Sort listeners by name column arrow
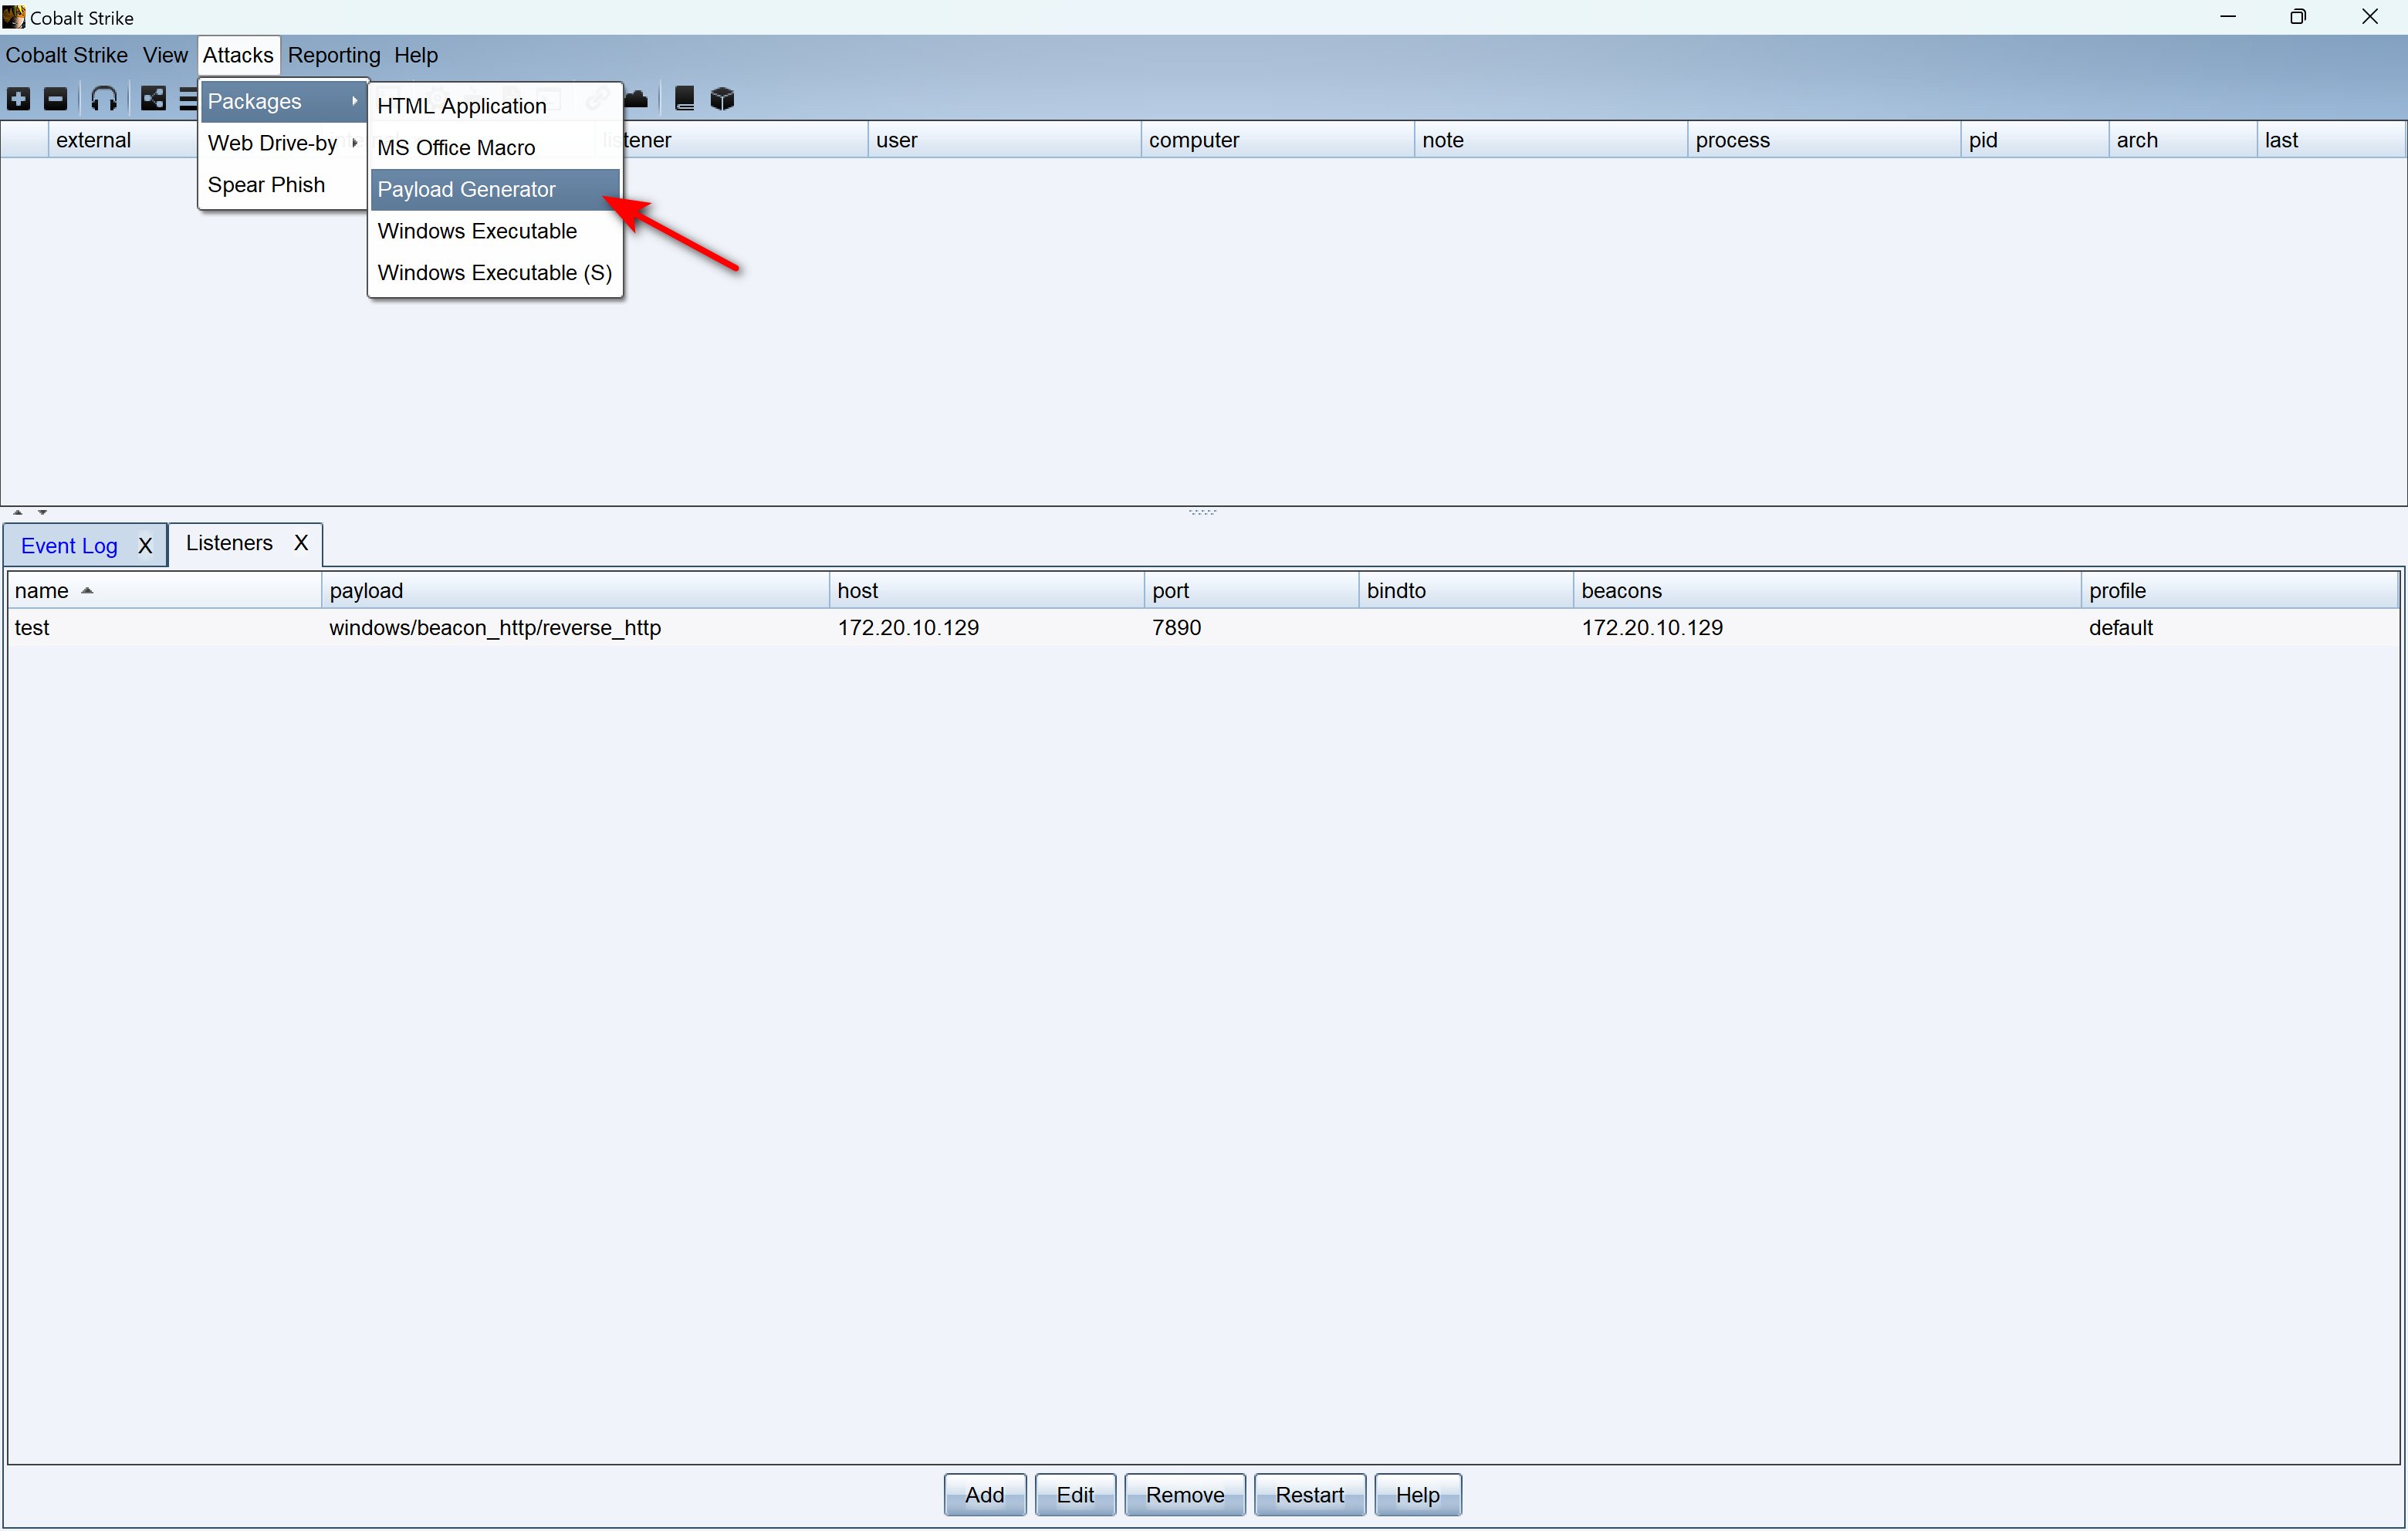 point(87,591)
